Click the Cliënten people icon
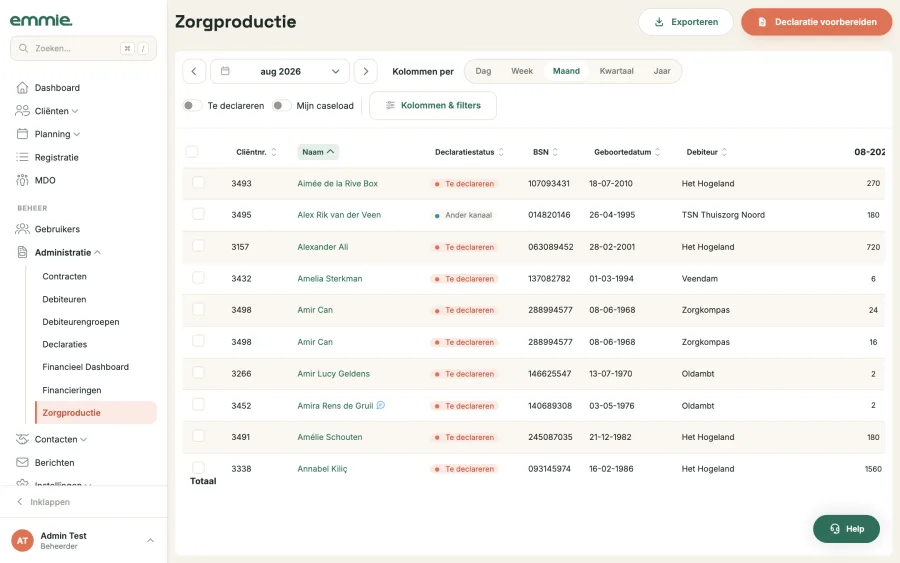The height and width of the screenshot is (563, 900). 22,111
